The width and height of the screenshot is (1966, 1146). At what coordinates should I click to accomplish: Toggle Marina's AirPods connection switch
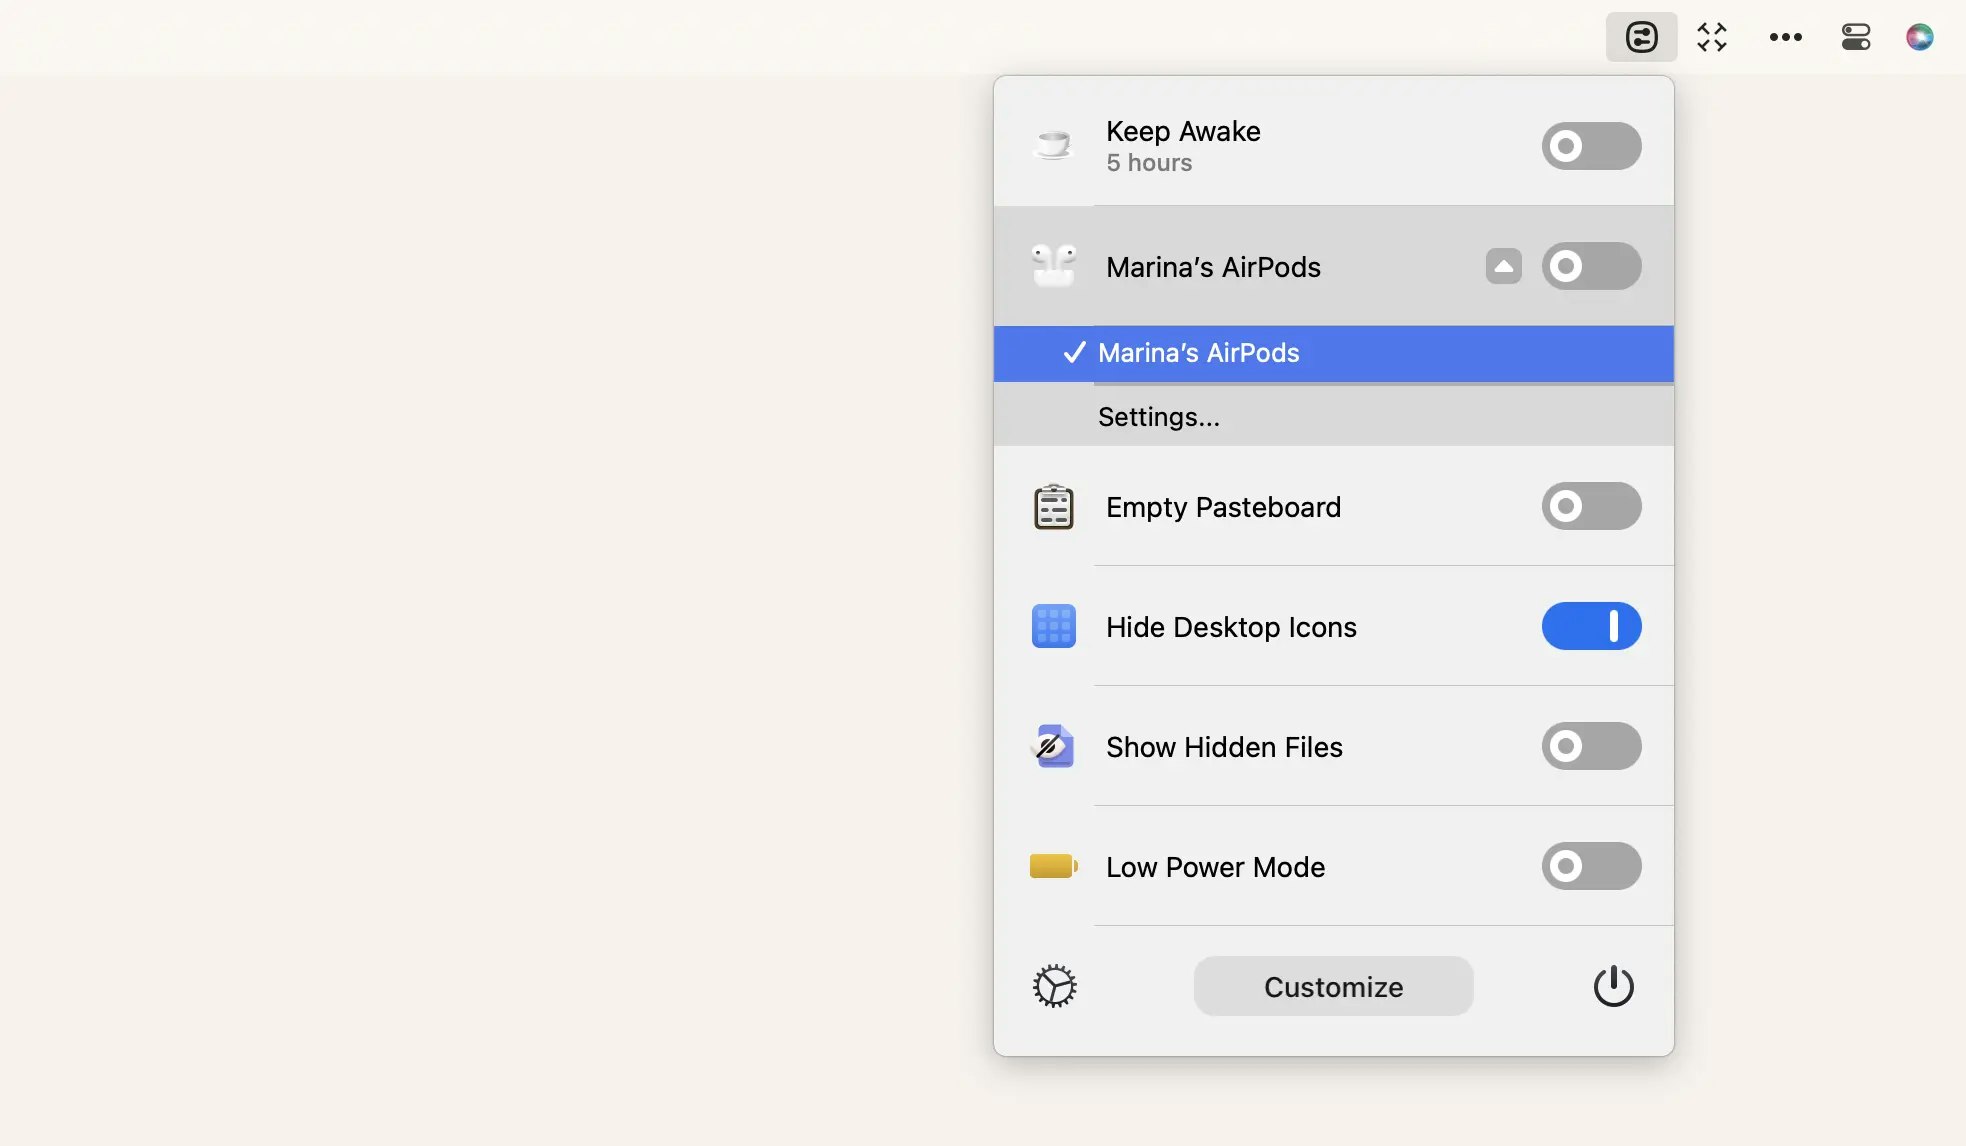point(1591,266)
